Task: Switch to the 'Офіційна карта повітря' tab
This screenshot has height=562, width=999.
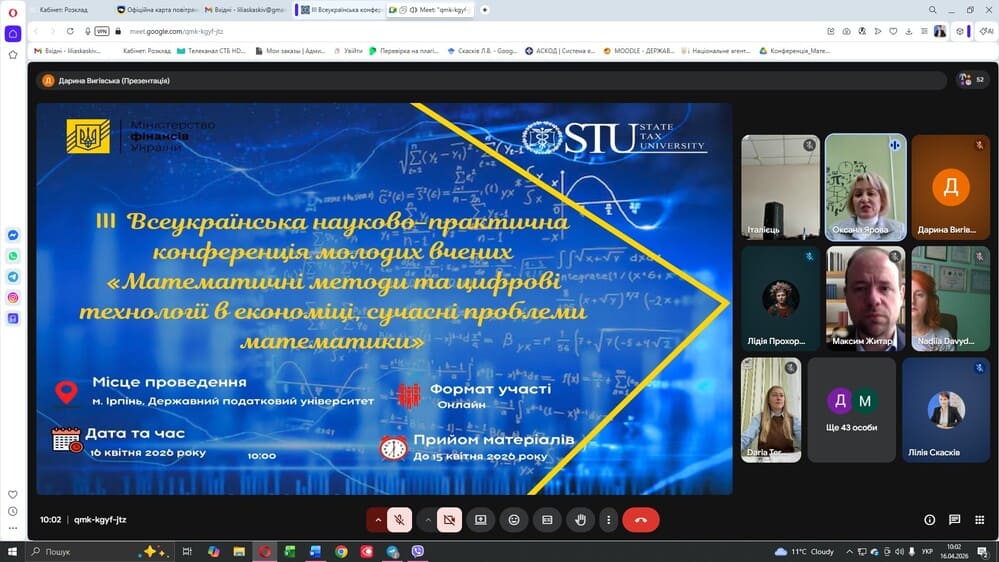Action: (x=158, y=10)
